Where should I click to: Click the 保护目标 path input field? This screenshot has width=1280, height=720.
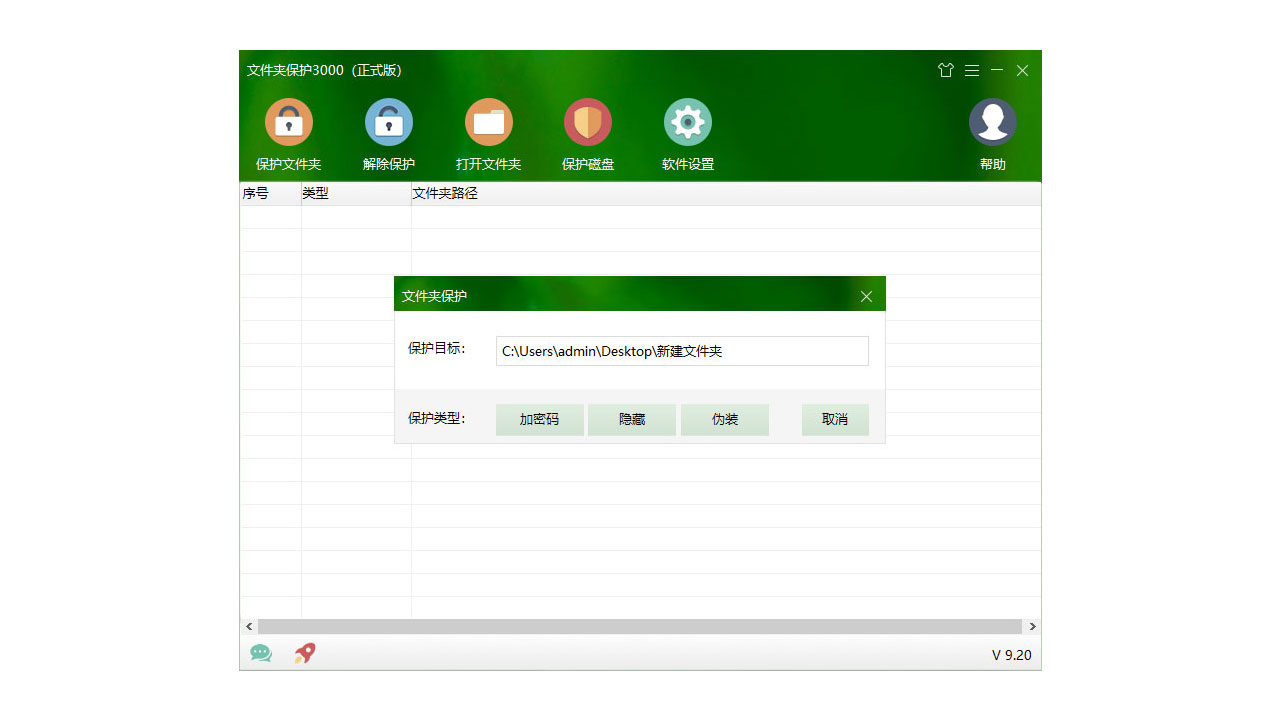point(682,351)
